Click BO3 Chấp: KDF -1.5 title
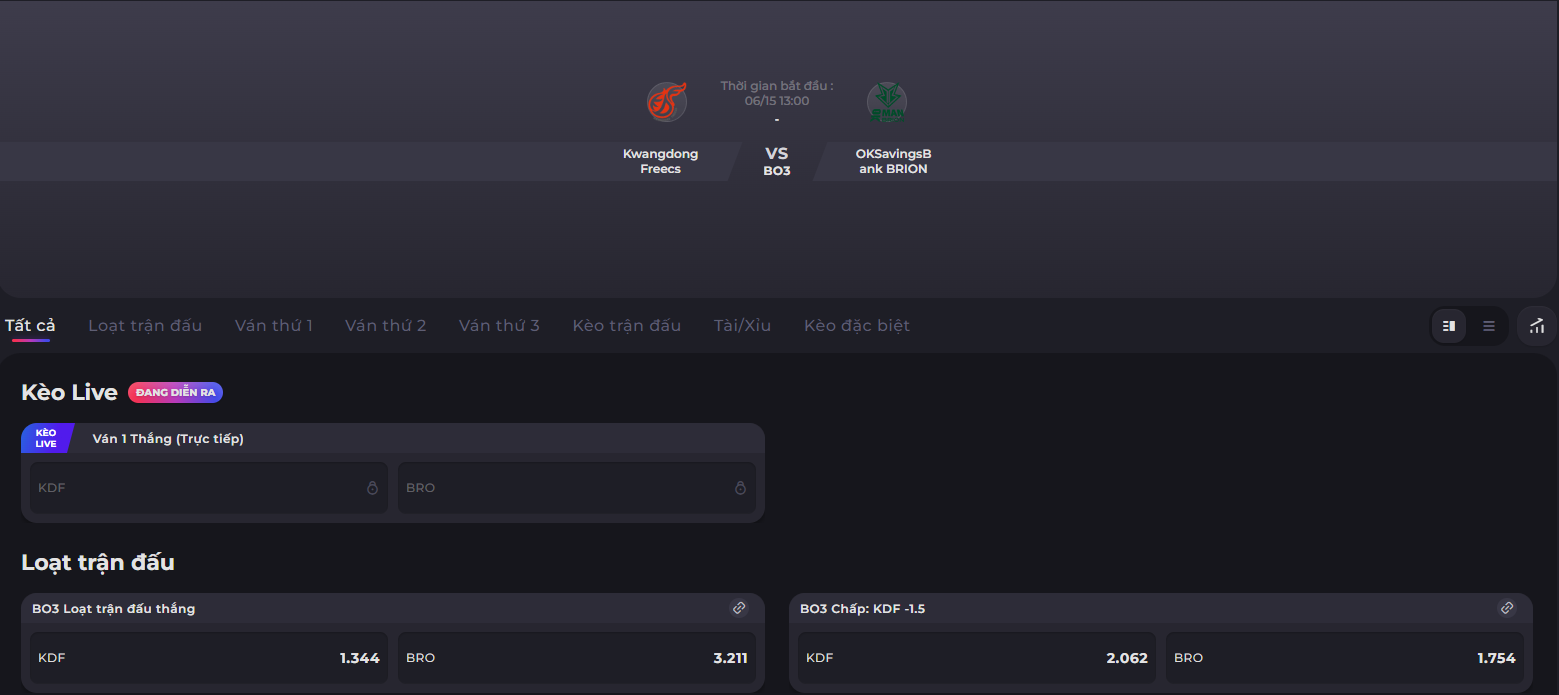 pyautogui.click(x=863, y=609)
